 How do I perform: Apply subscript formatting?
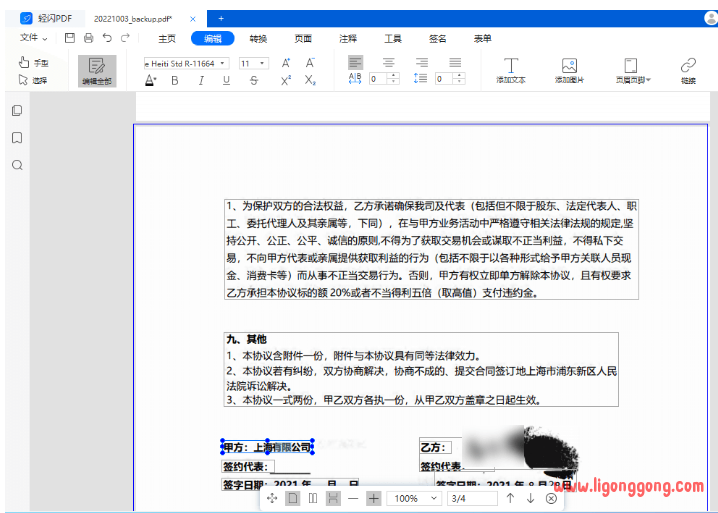click(310, 81)
